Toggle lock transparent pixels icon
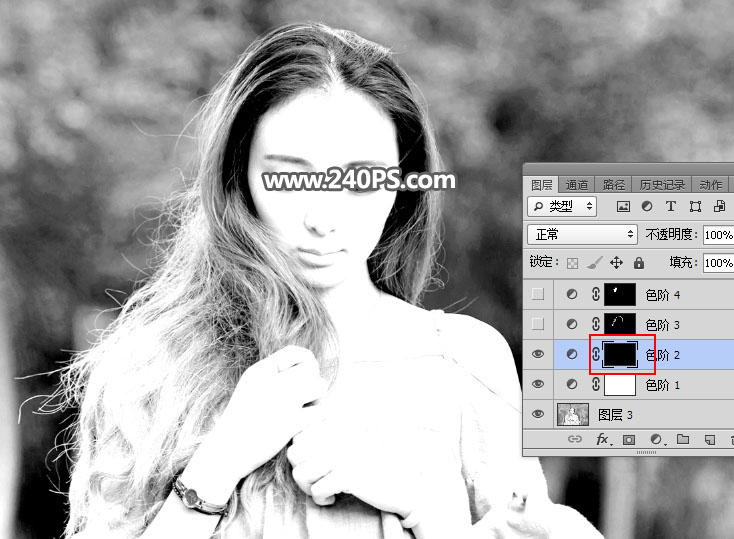734x539 pixels. (x=572, y=263)
